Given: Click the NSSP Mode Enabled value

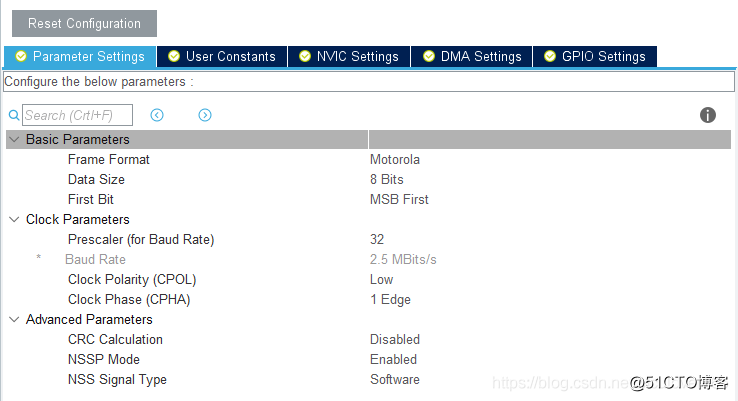Looking at the screenshot, I should (x=393, y=360).
